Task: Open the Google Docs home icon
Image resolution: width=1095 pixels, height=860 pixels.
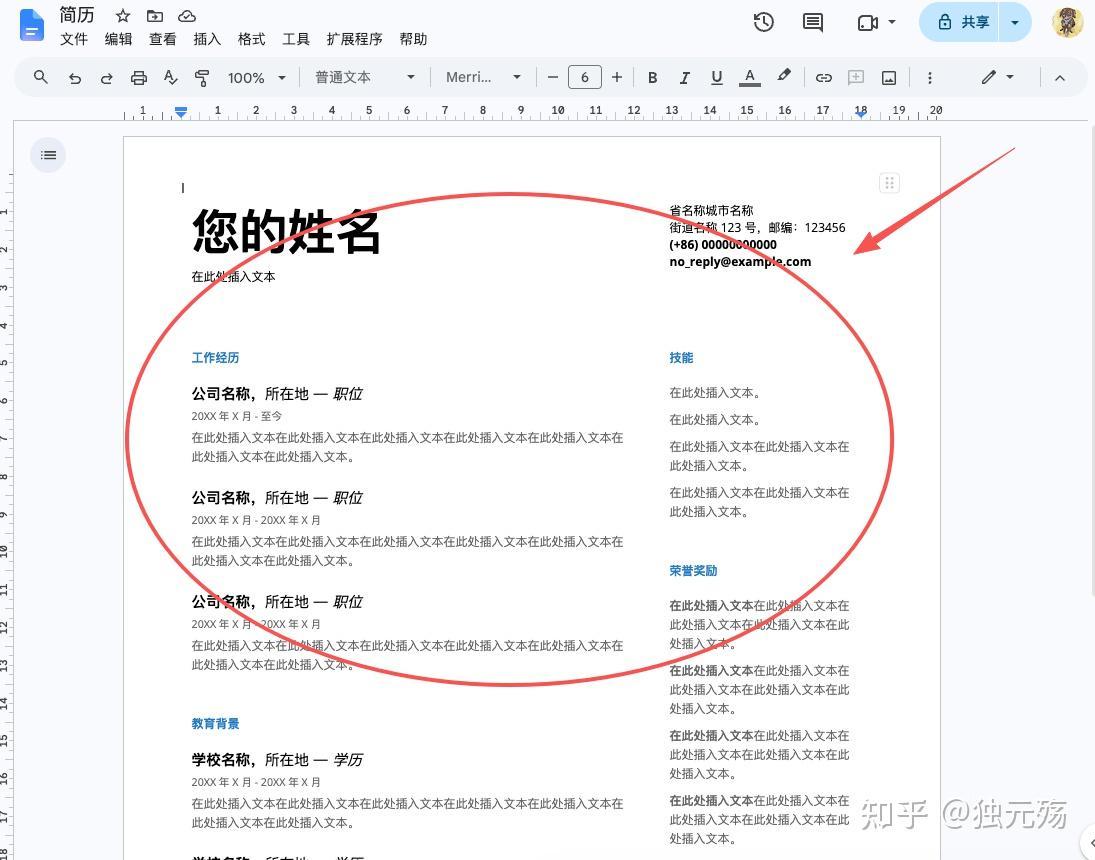Action: [31, 24]
